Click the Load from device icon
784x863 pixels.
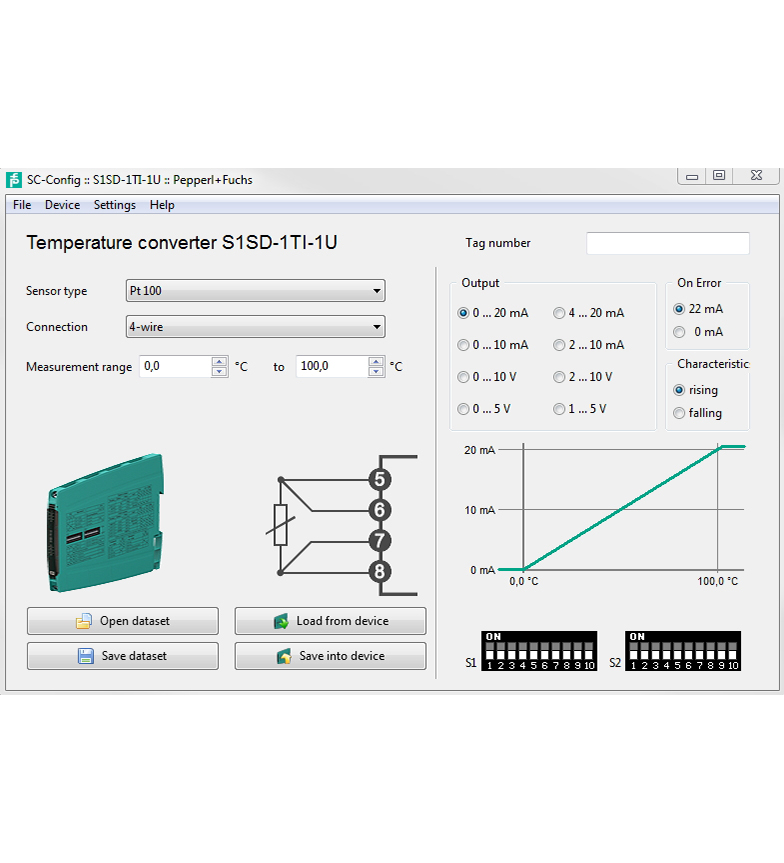(281, 621)
